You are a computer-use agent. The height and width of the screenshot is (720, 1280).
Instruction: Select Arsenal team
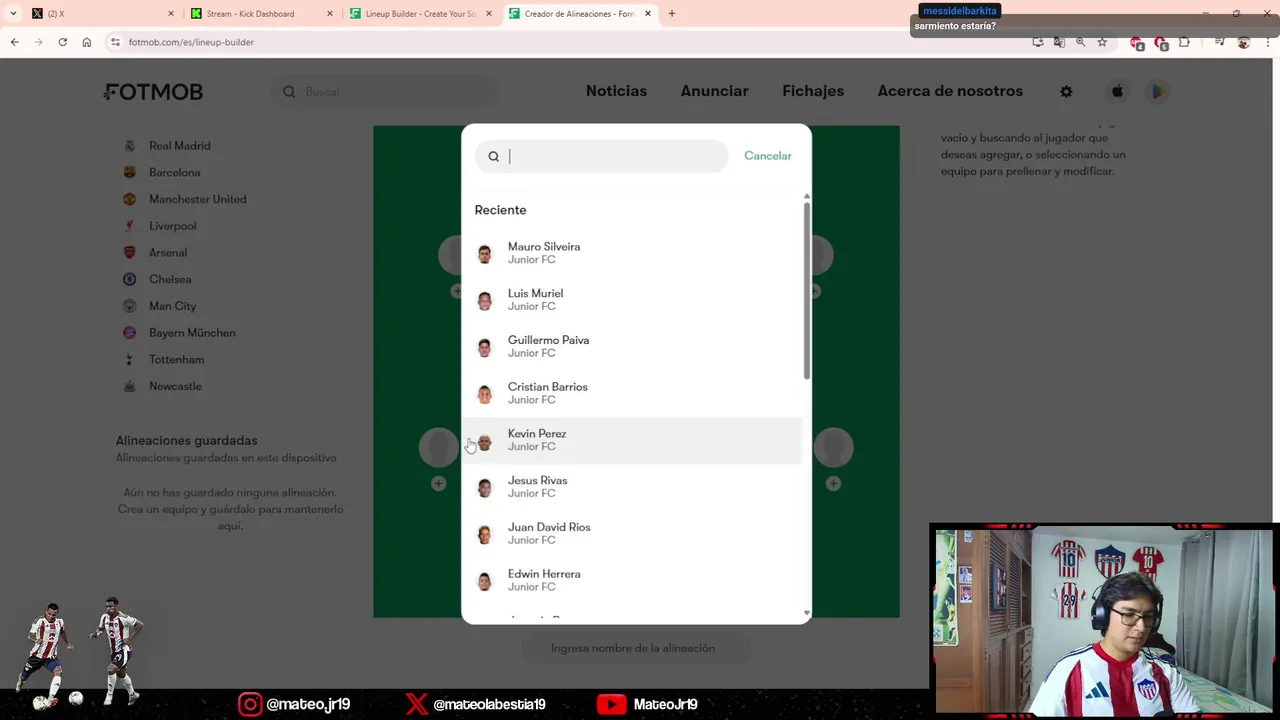pyautogui.click(x=168, y=253)
